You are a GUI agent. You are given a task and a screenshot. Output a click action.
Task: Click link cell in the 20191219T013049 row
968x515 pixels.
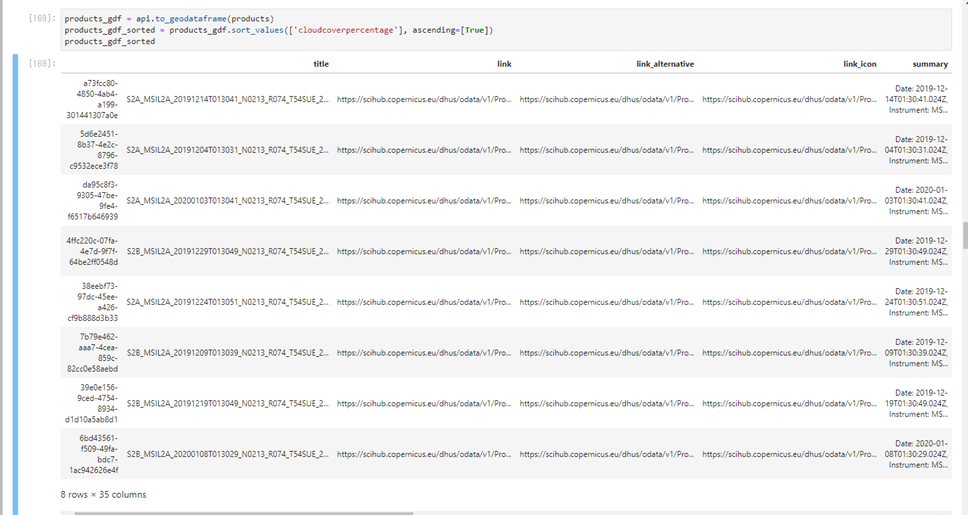pos(424,403)
